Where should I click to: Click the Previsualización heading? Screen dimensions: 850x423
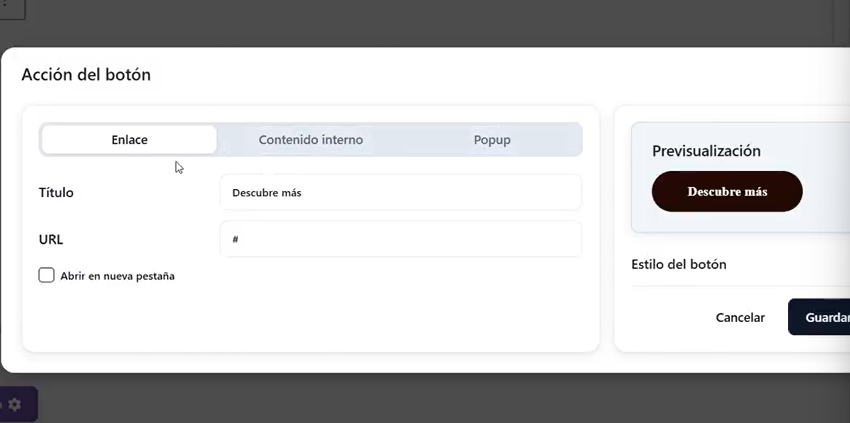click(706, 151)
